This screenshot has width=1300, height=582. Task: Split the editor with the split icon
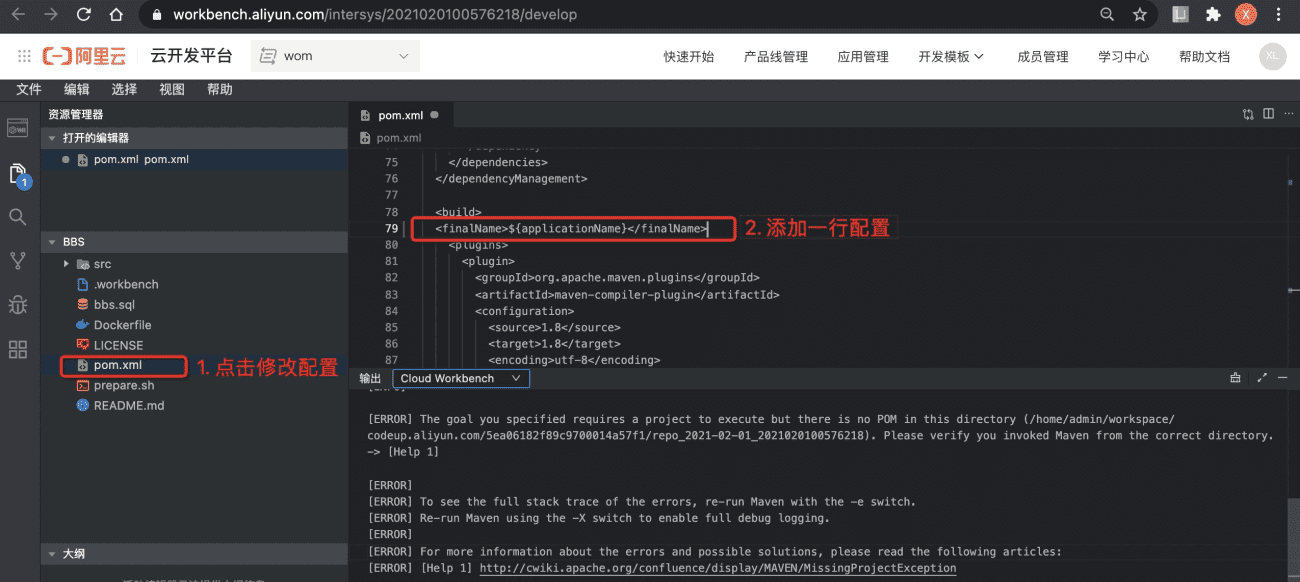point(1268,115)
